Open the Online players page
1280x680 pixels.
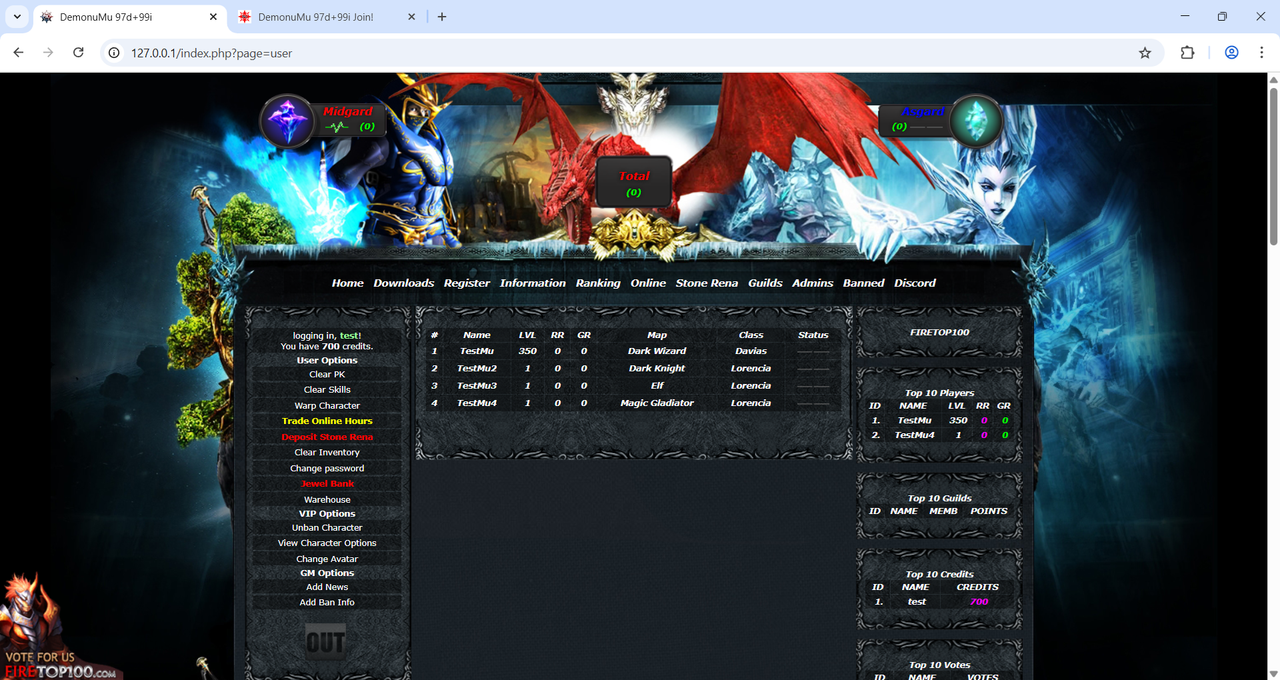648,283
